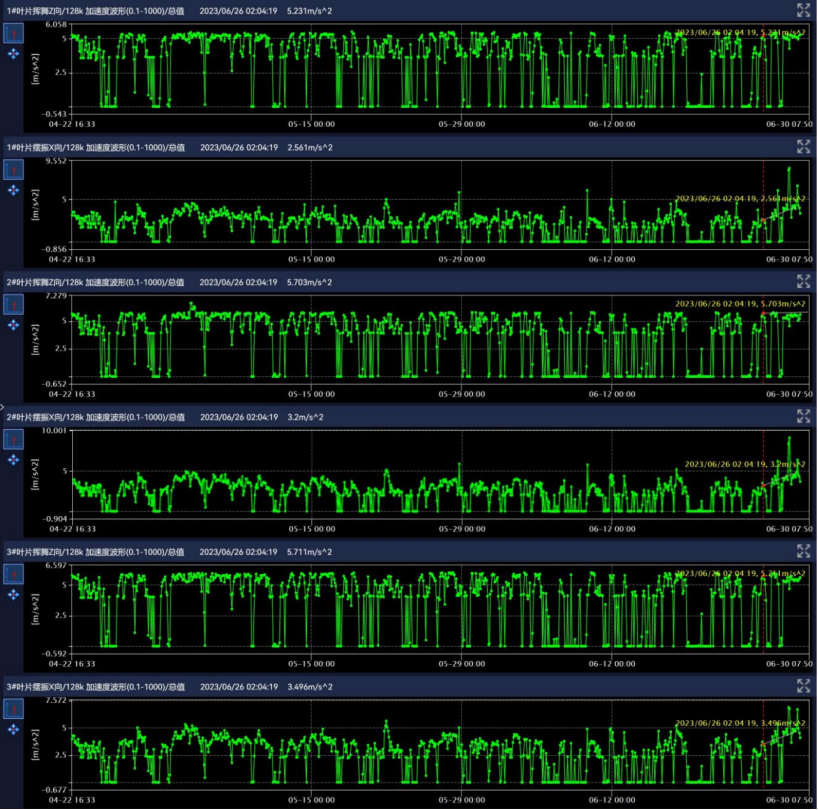
Task: Select the pan tool on 3#叶片挥舞Z向 chart
Action: 14,594
